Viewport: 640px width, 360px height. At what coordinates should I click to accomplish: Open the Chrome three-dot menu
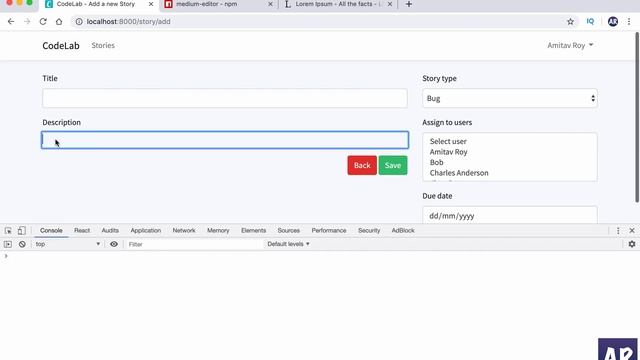[x=629, y=22]
